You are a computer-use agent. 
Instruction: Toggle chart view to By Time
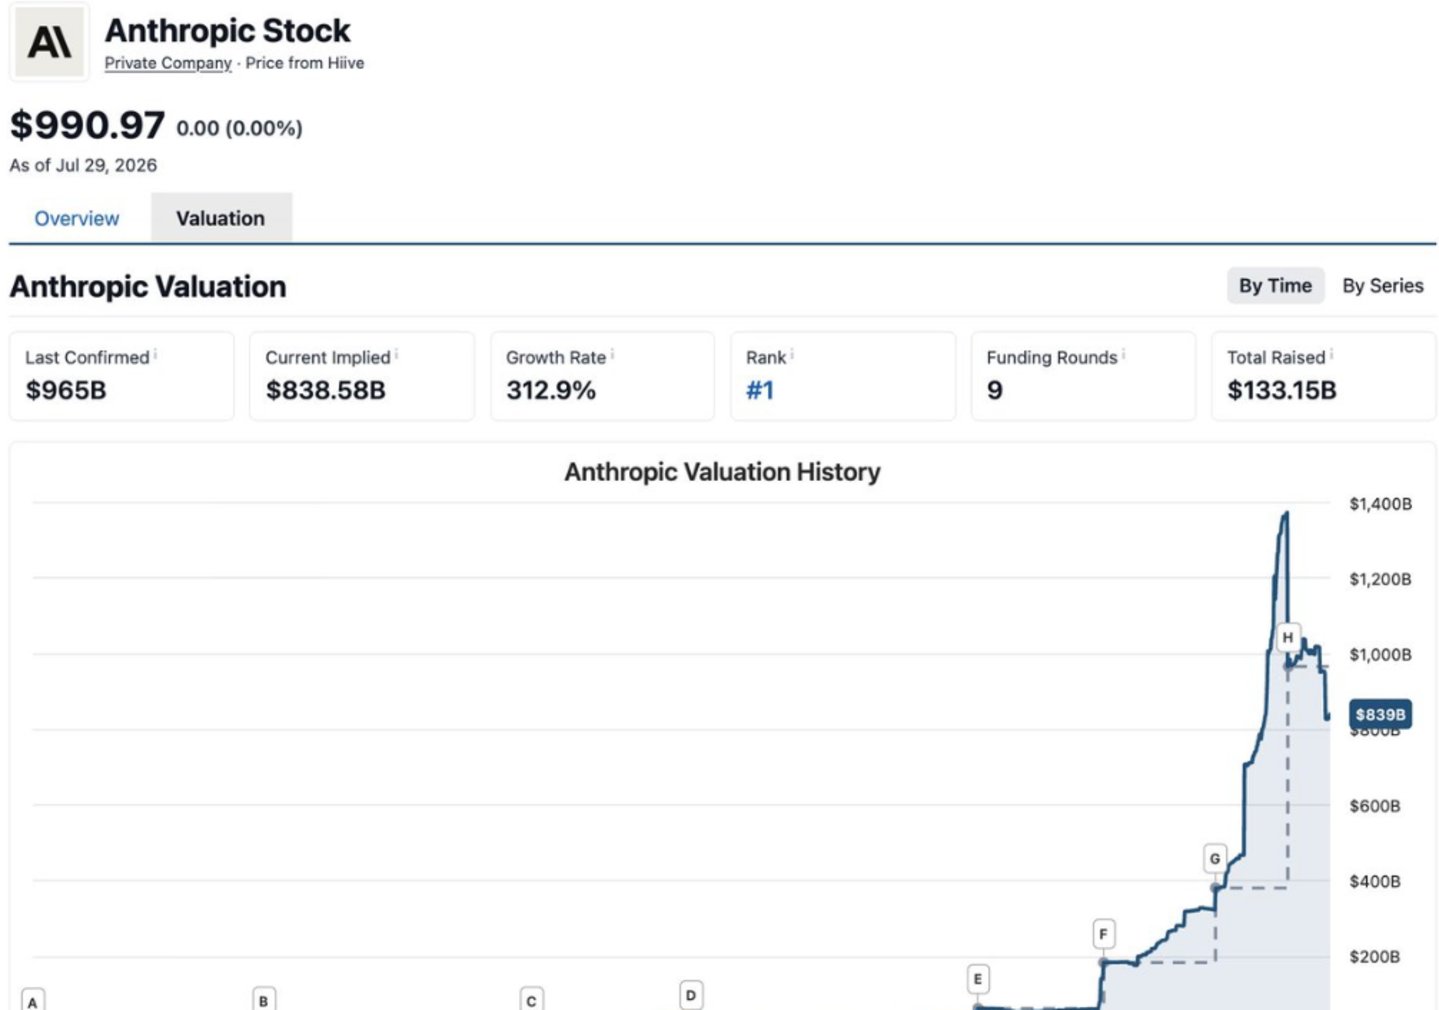pyautogui.click(x=1275, y=286)
